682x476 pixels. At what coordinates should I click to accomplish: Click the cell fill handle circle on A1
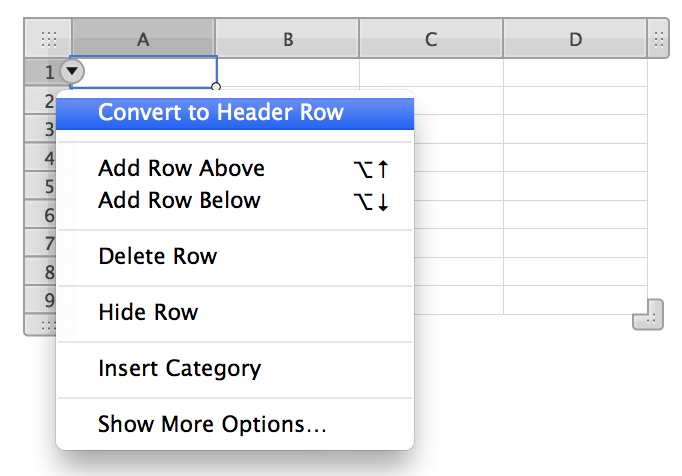tap(216, 87)
